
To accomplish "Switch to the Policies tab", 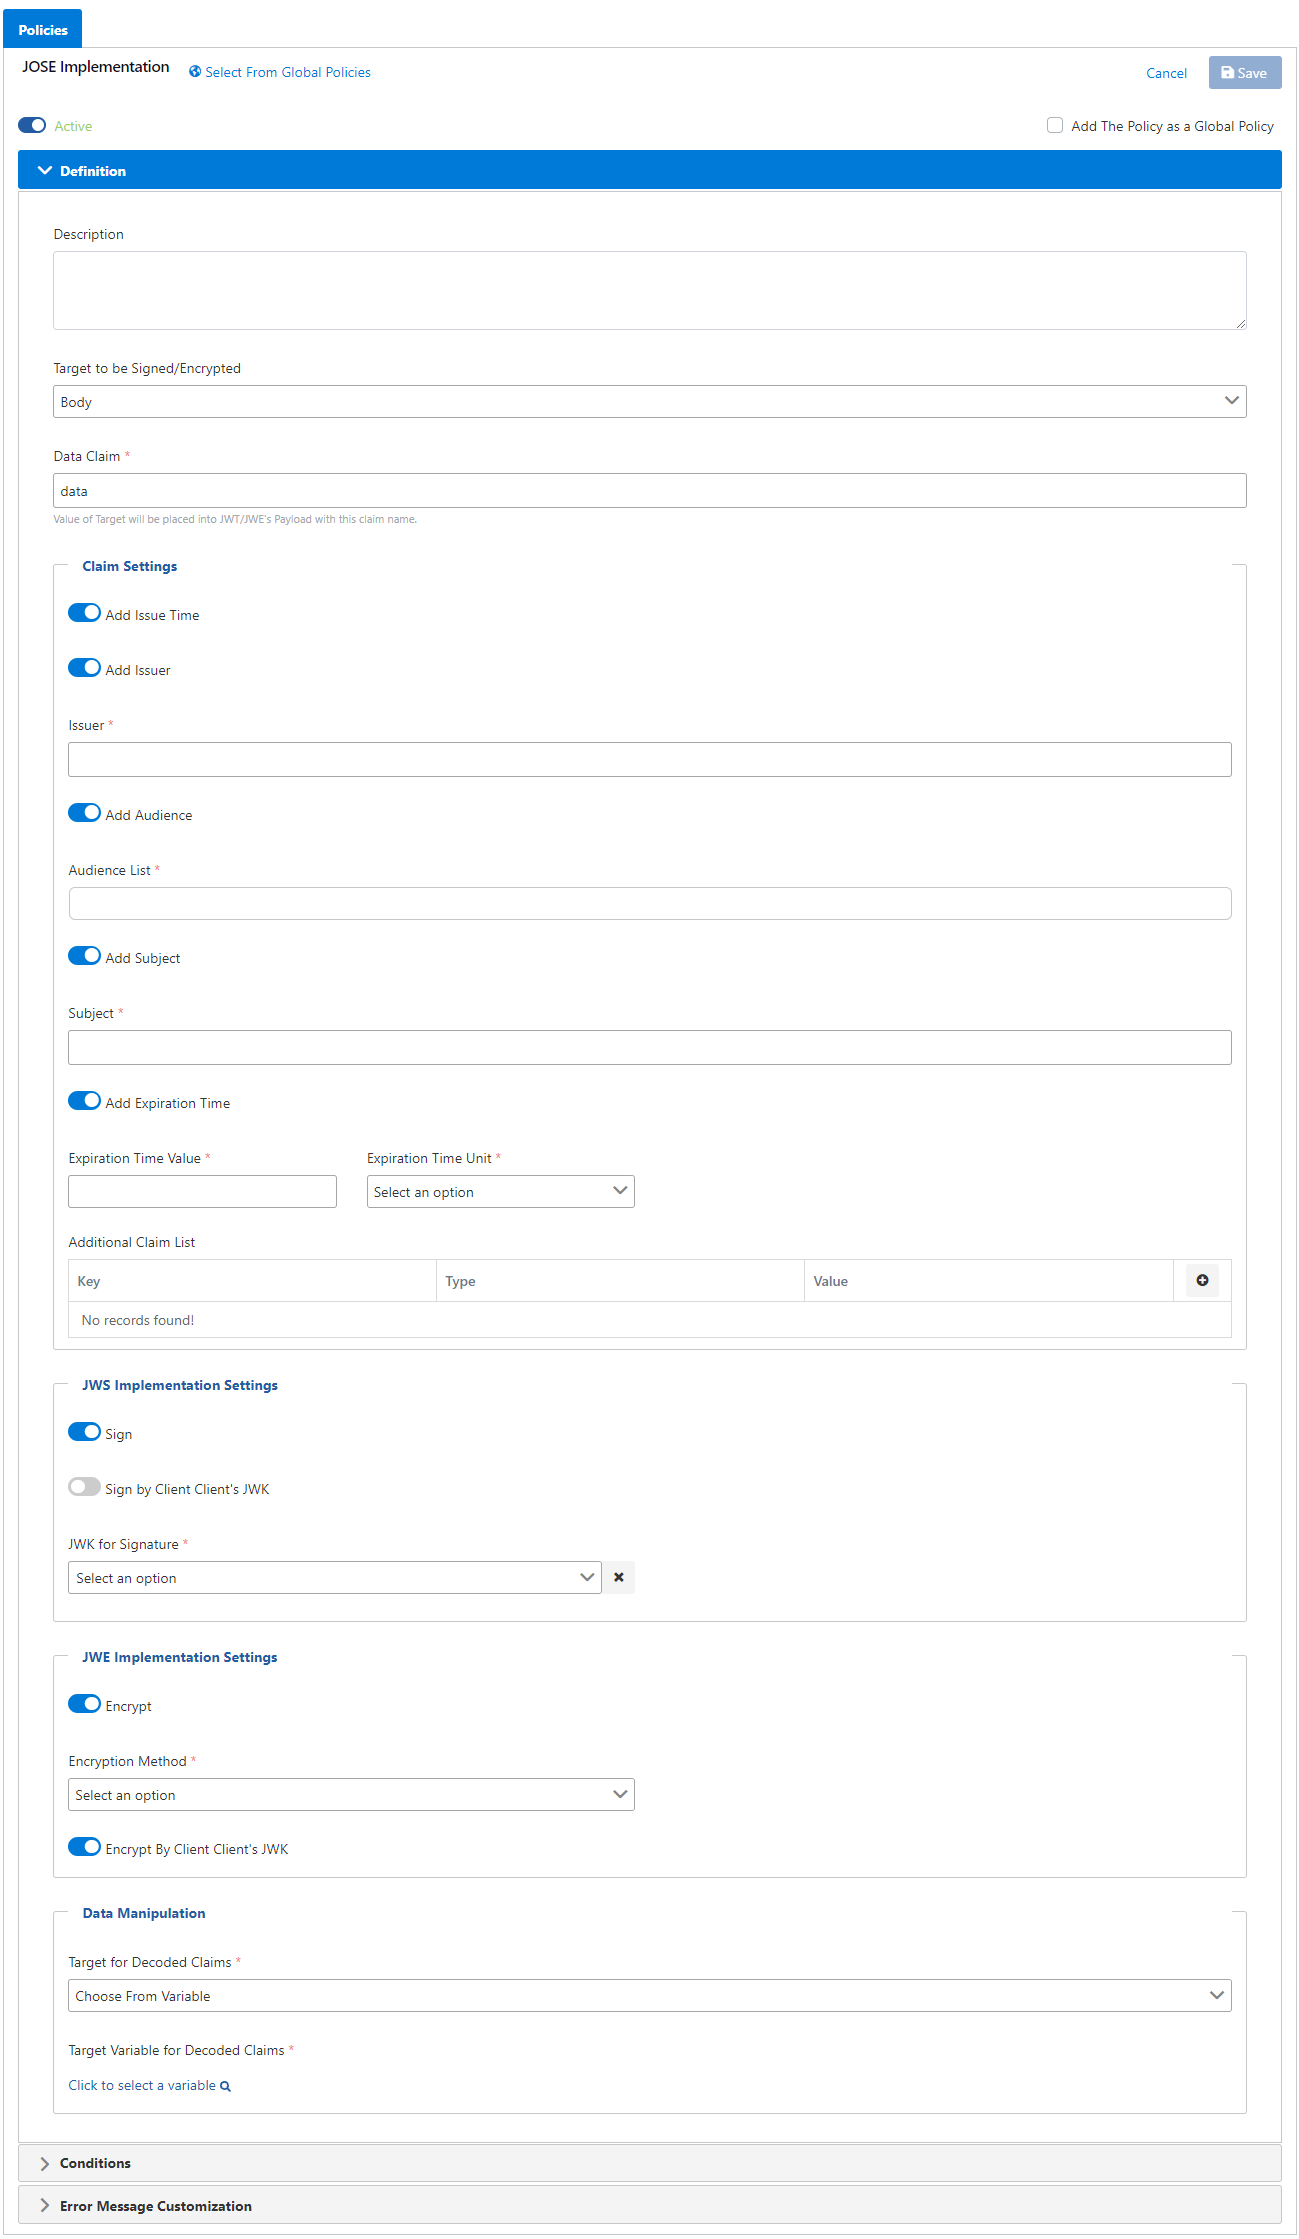I will coord(43,30).
